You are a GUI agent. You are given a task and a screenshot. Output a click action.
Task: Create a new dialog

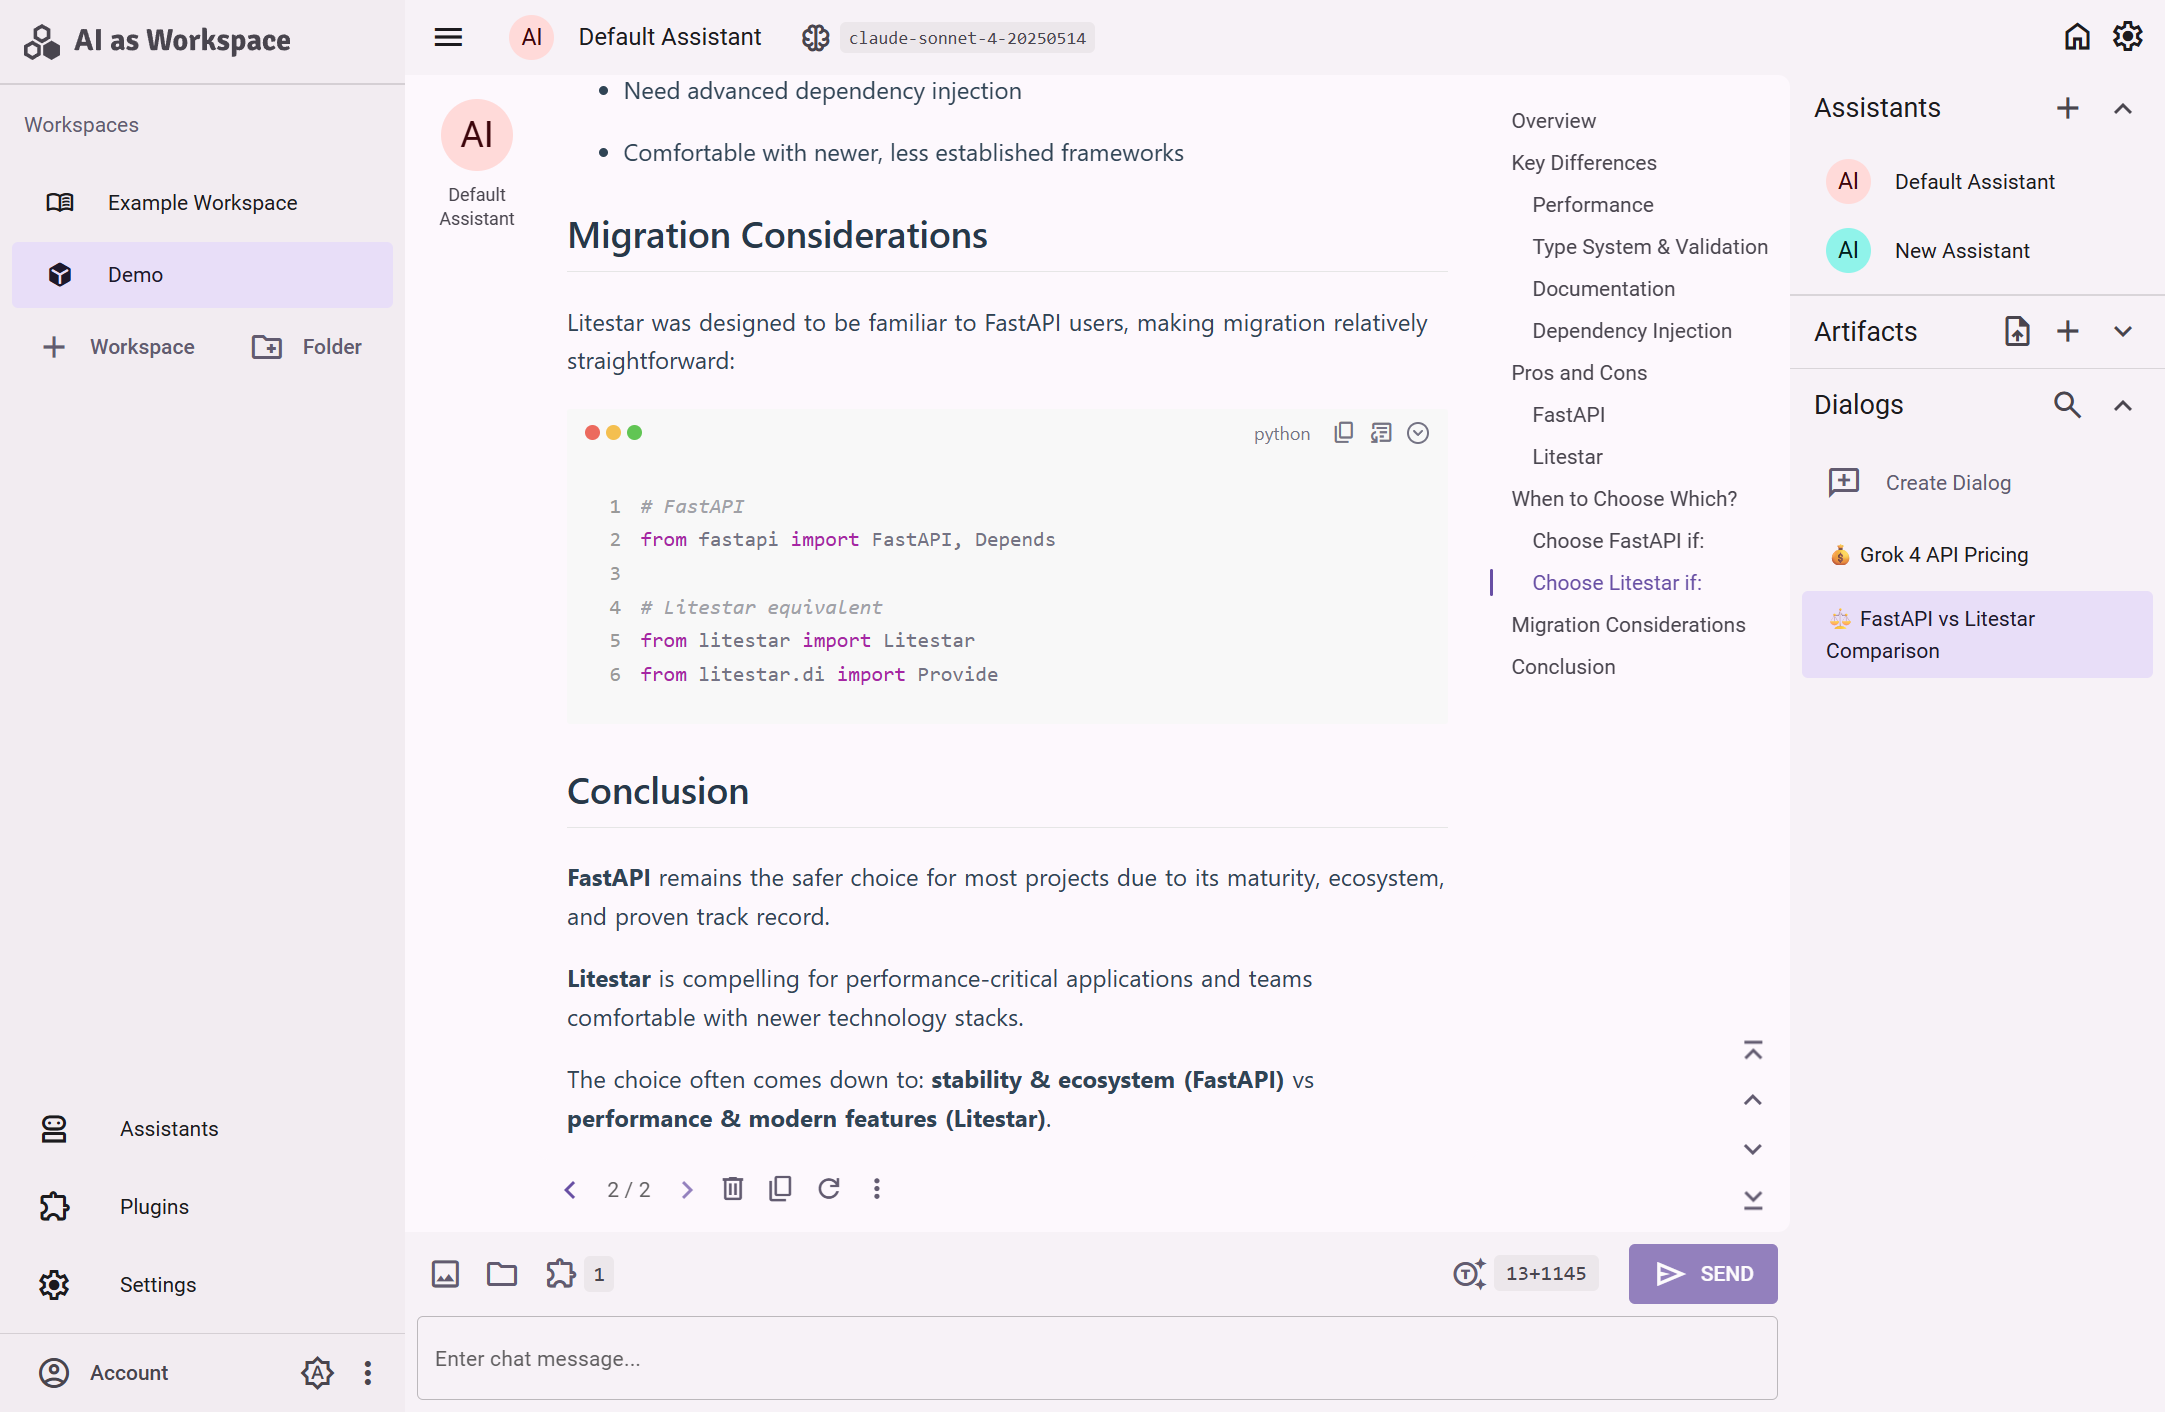click(1977, 483)
